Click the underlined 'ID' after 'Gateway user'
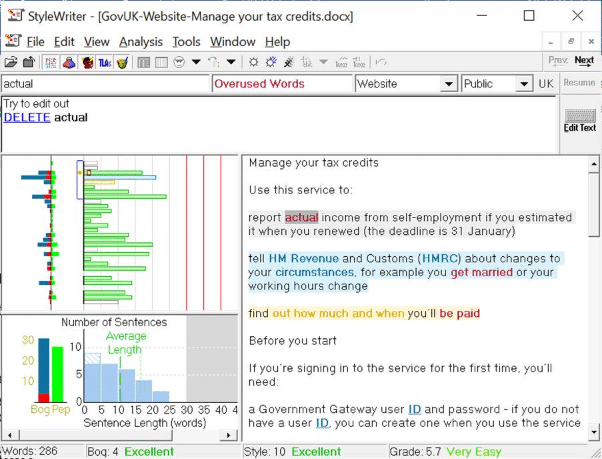This screenshot has height=459, width=602. tap(414, 409)
